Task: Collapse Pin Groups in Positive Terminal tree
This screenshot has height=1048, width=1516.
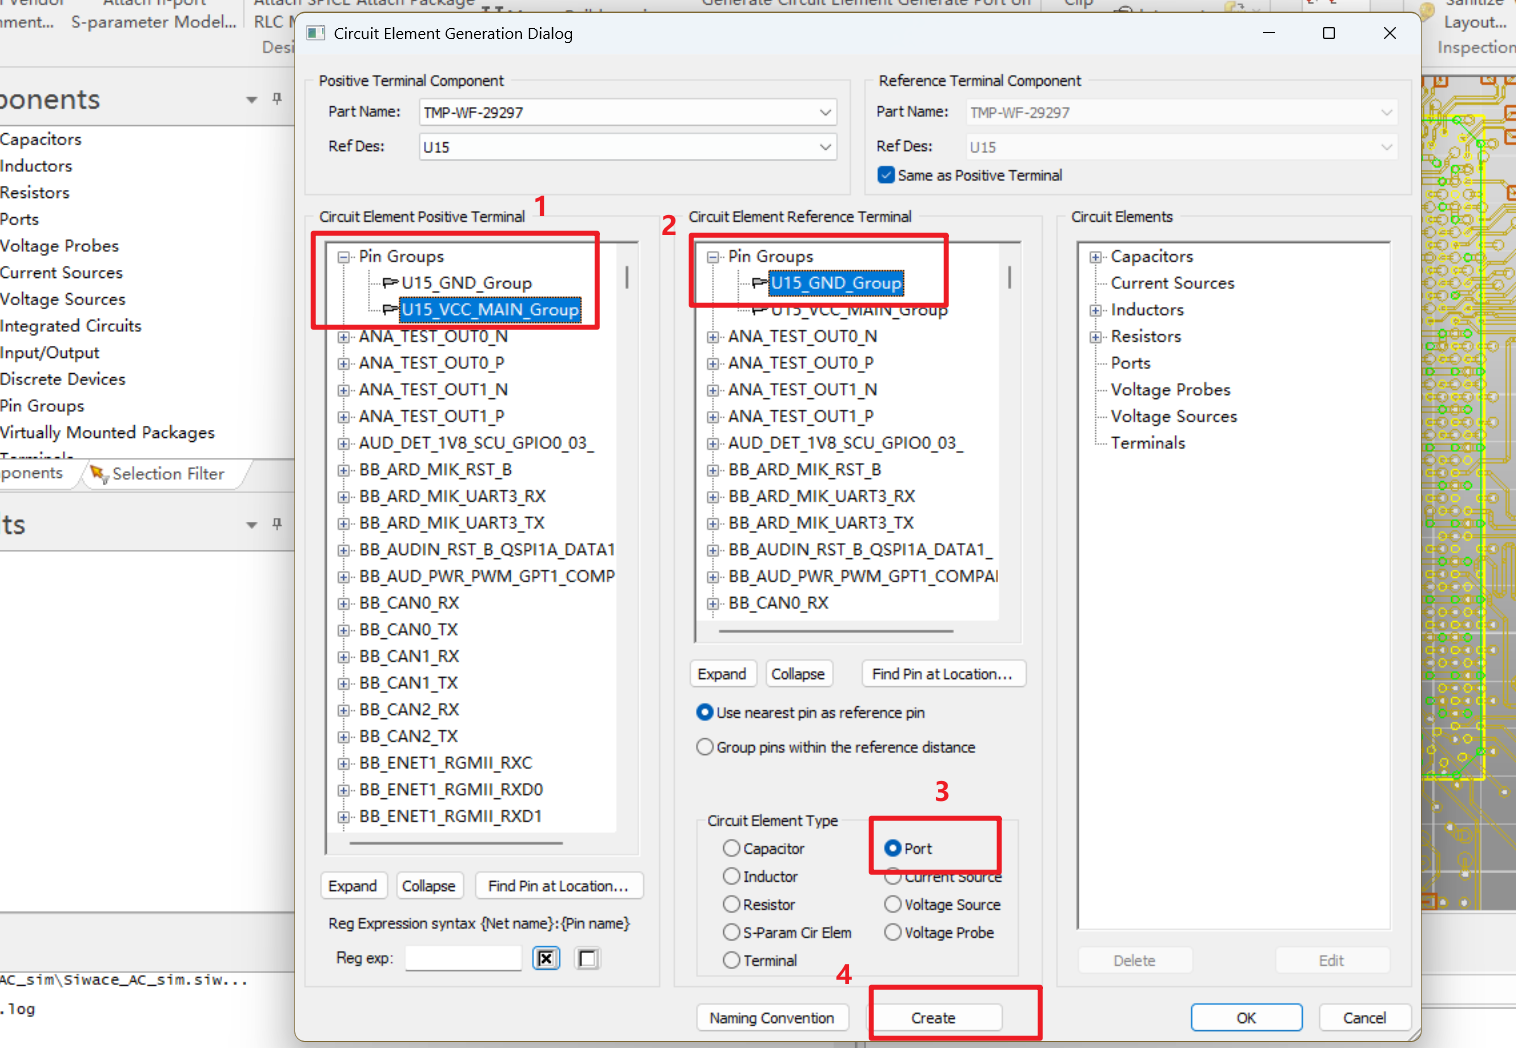Action: pos(343,257)
